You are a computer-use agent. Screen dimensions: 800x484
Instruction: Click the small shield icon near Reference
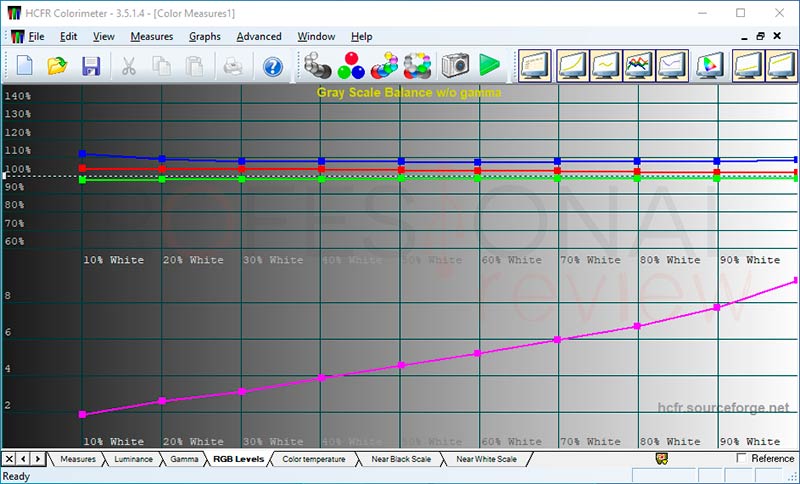pos(662,458)
